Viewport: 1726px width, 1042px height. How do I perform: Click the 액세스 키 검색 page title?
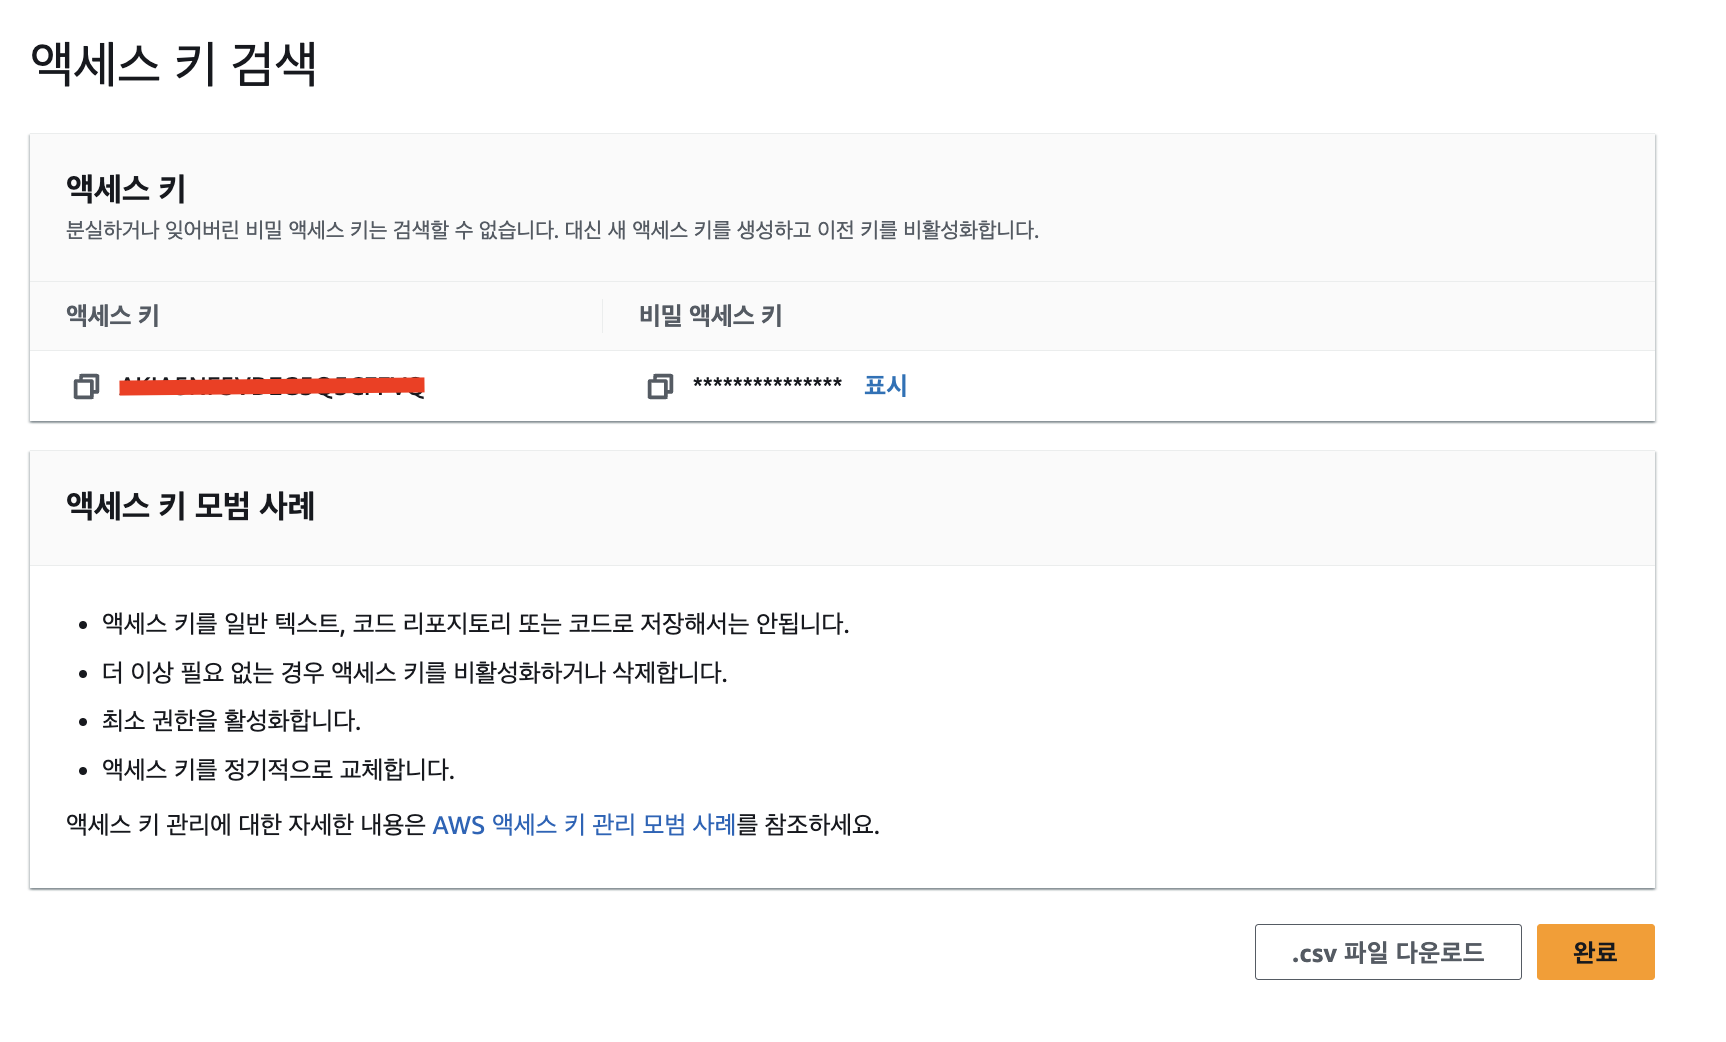click(174, 64)
